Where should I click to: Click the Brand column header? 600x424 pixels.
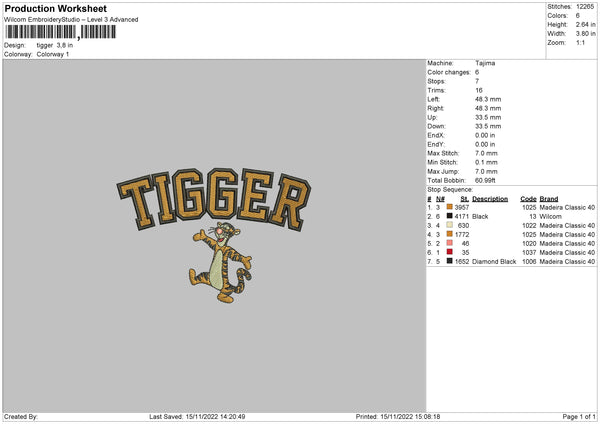click(549, 199)
